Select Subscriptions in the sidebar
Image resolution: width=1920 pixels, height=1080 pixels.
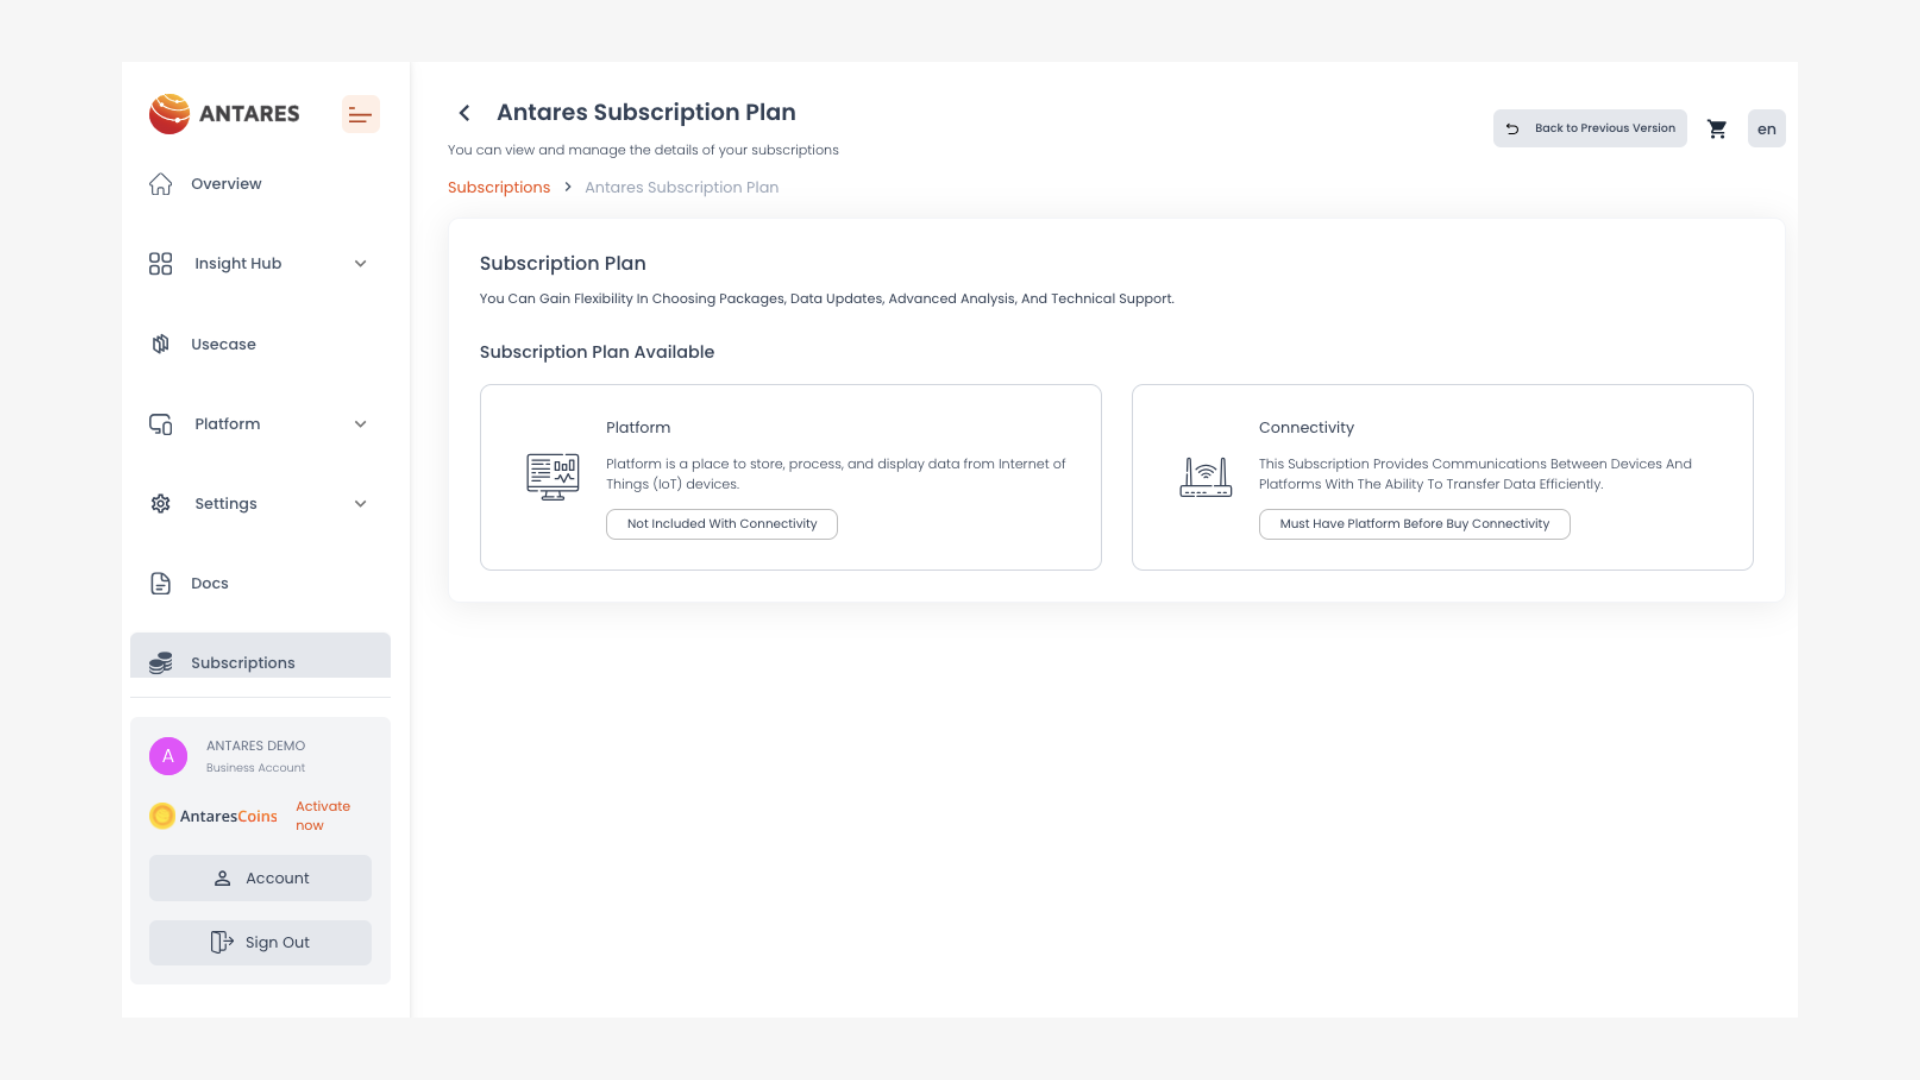point(242,662)
